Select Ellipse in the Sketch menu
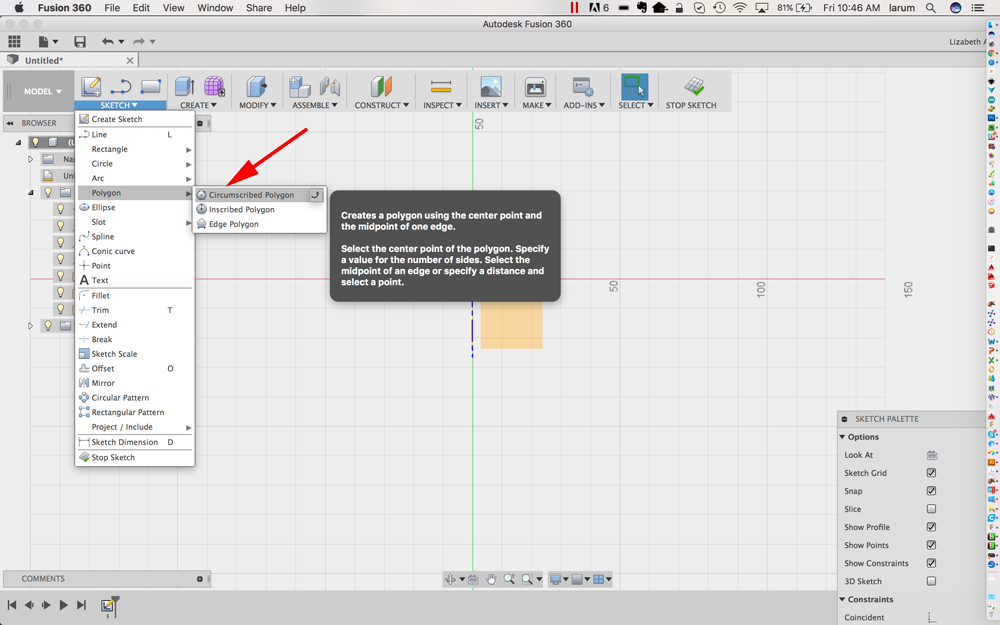Viewport: 1000px width, 625px height. click(x=135, y=208)
